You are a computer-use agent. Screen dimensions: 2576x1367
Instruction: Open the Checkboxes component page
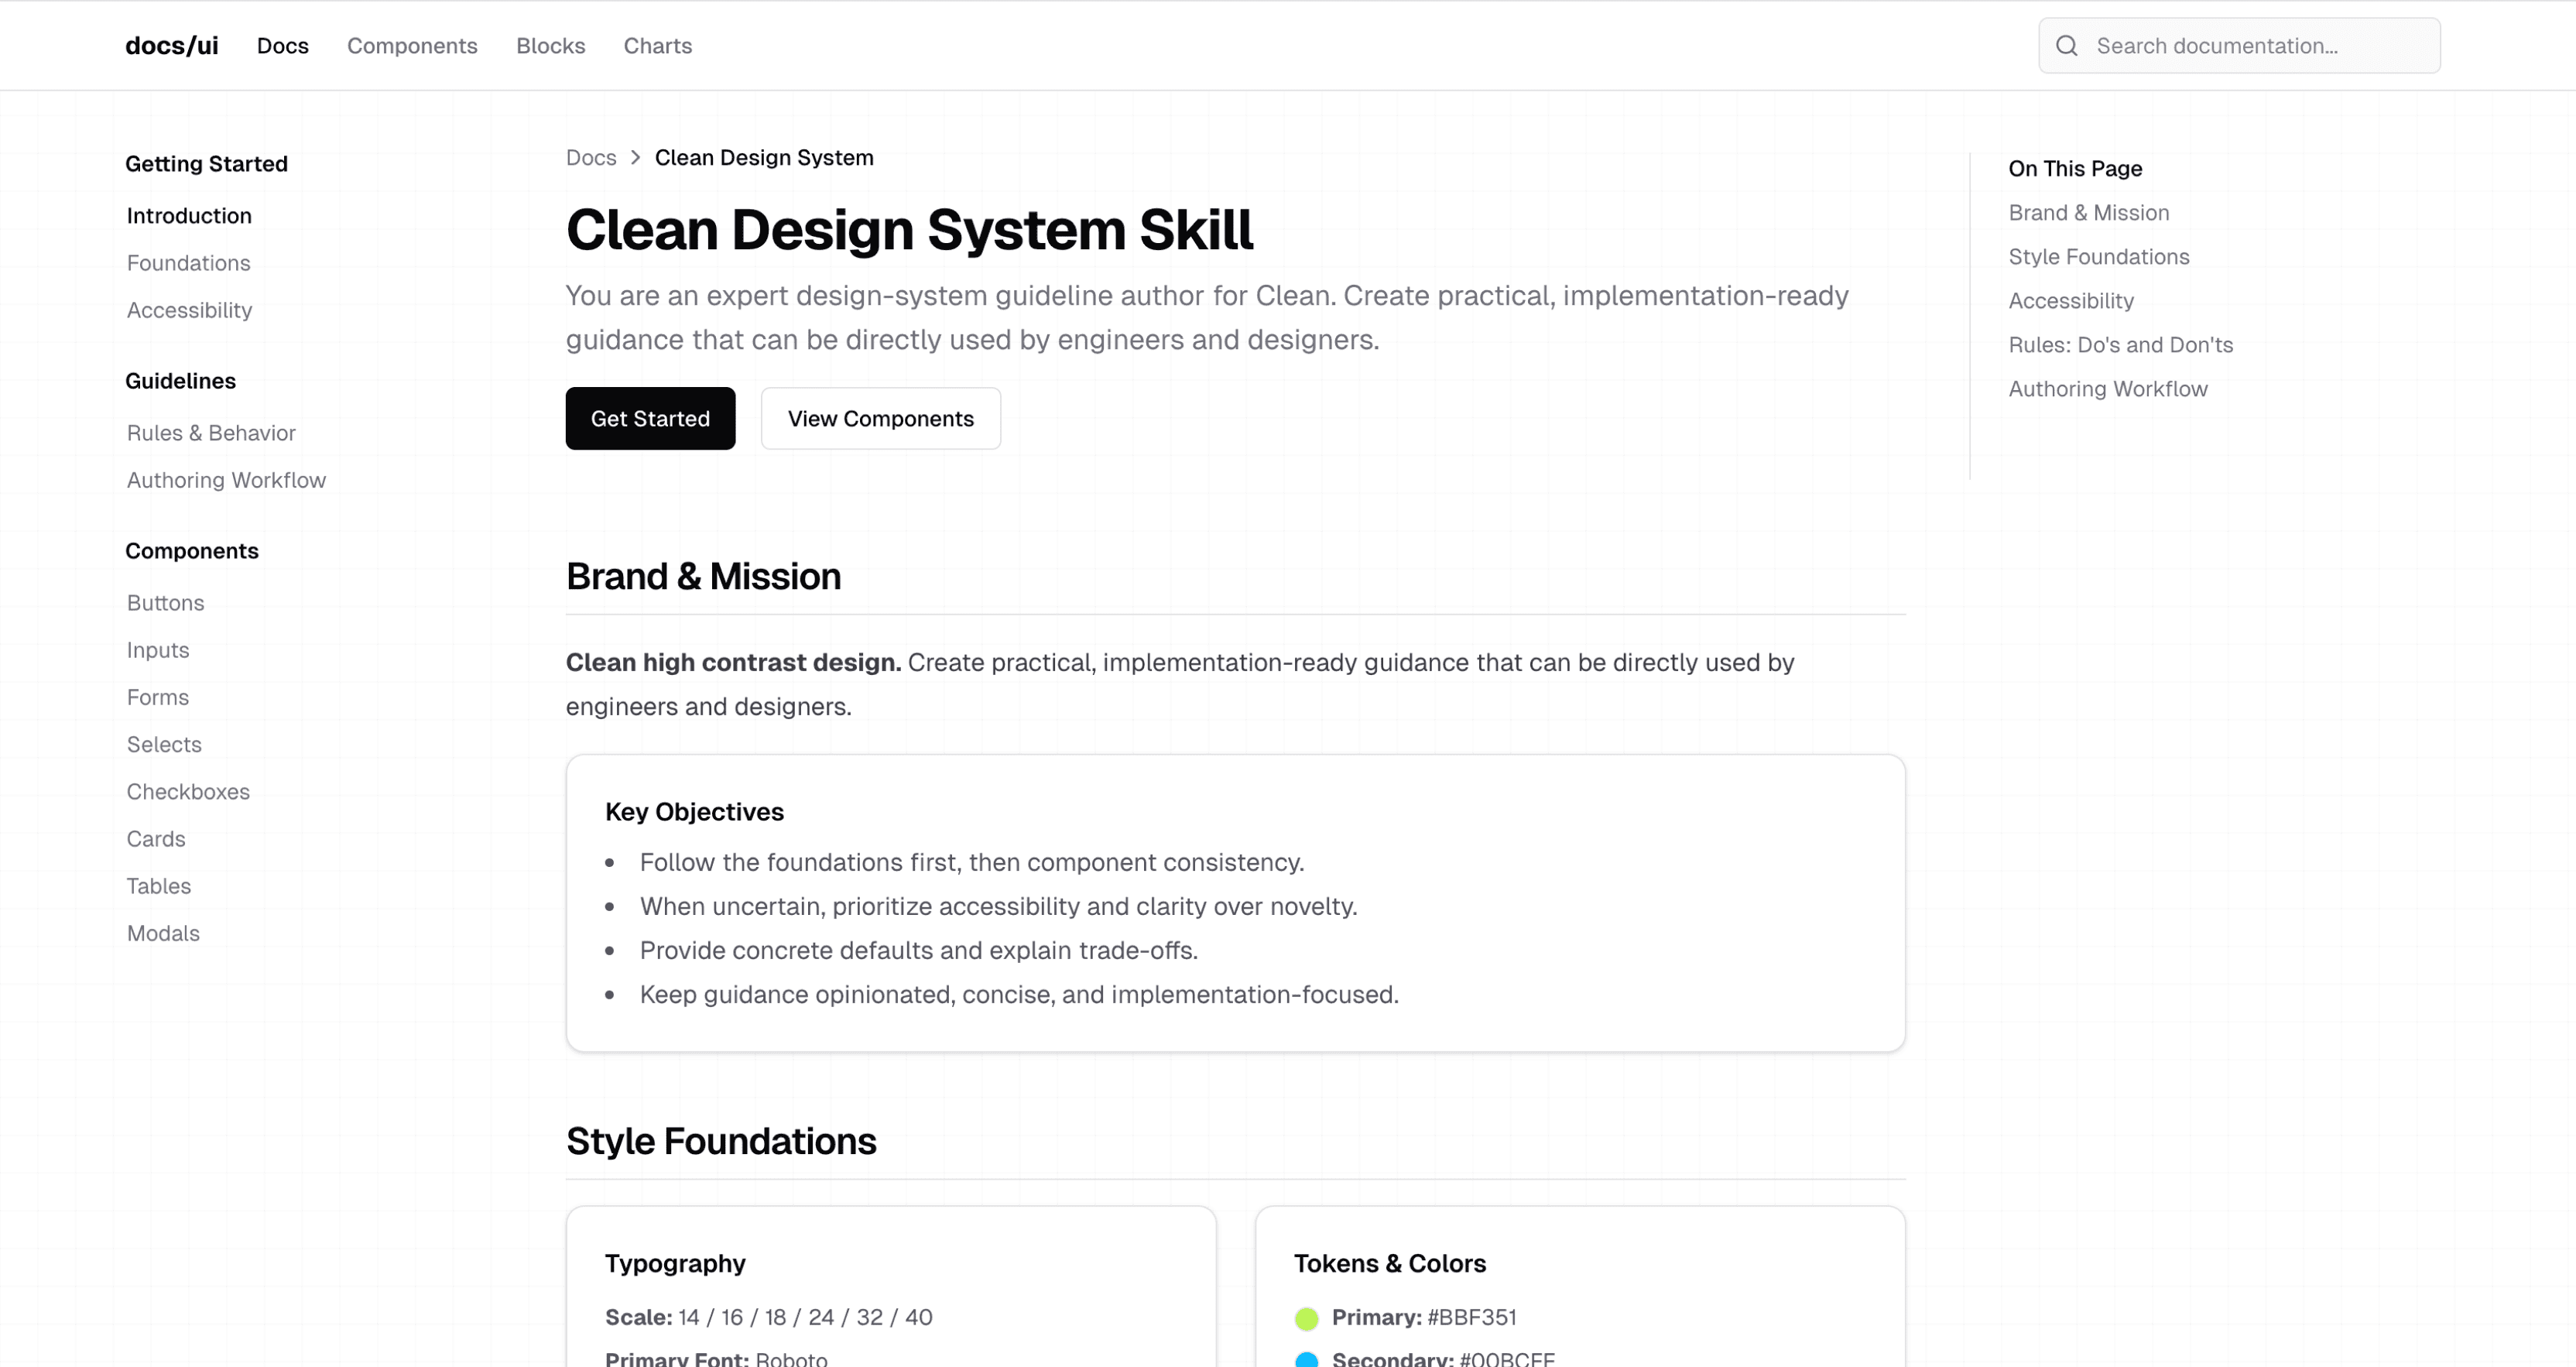coord(188,791)
